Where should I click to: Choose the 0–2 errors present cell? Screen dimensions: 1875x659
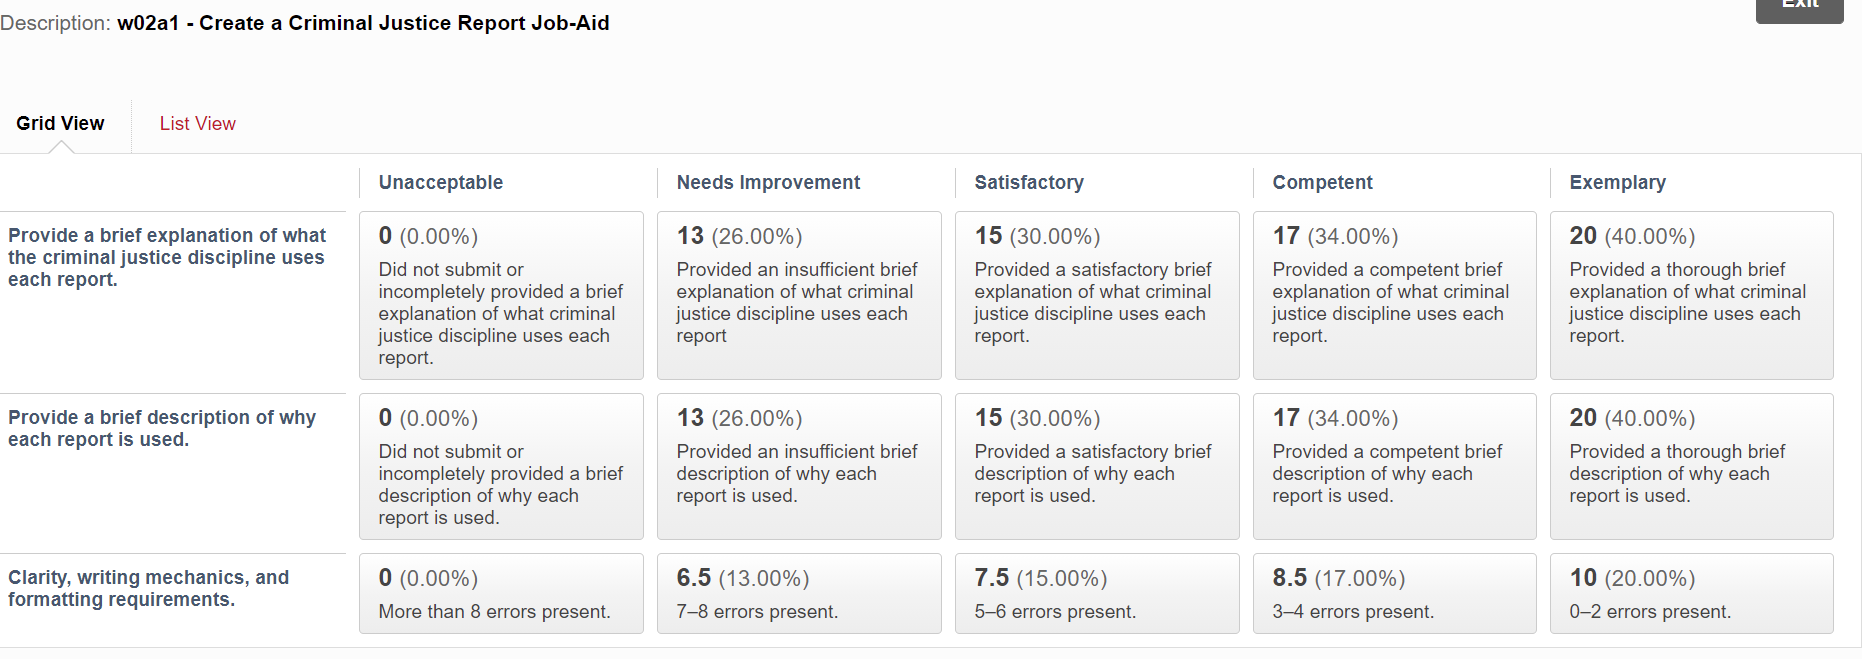pos(1691,593)
